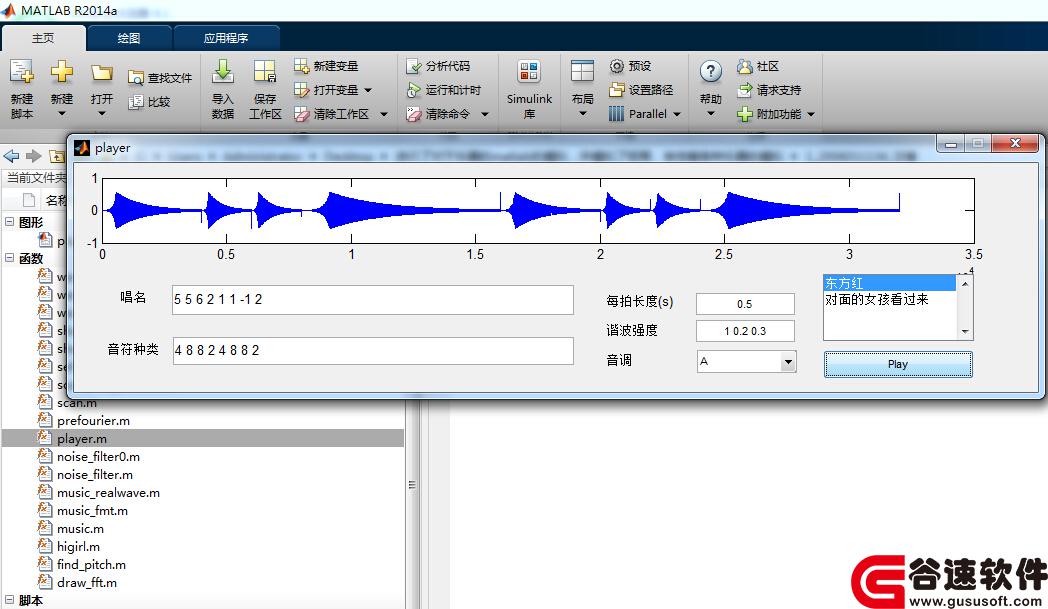This screenshot has height=609, width=1048.
Task: Open the 打开变量 dropdown
Action: [x=332, y=90]
